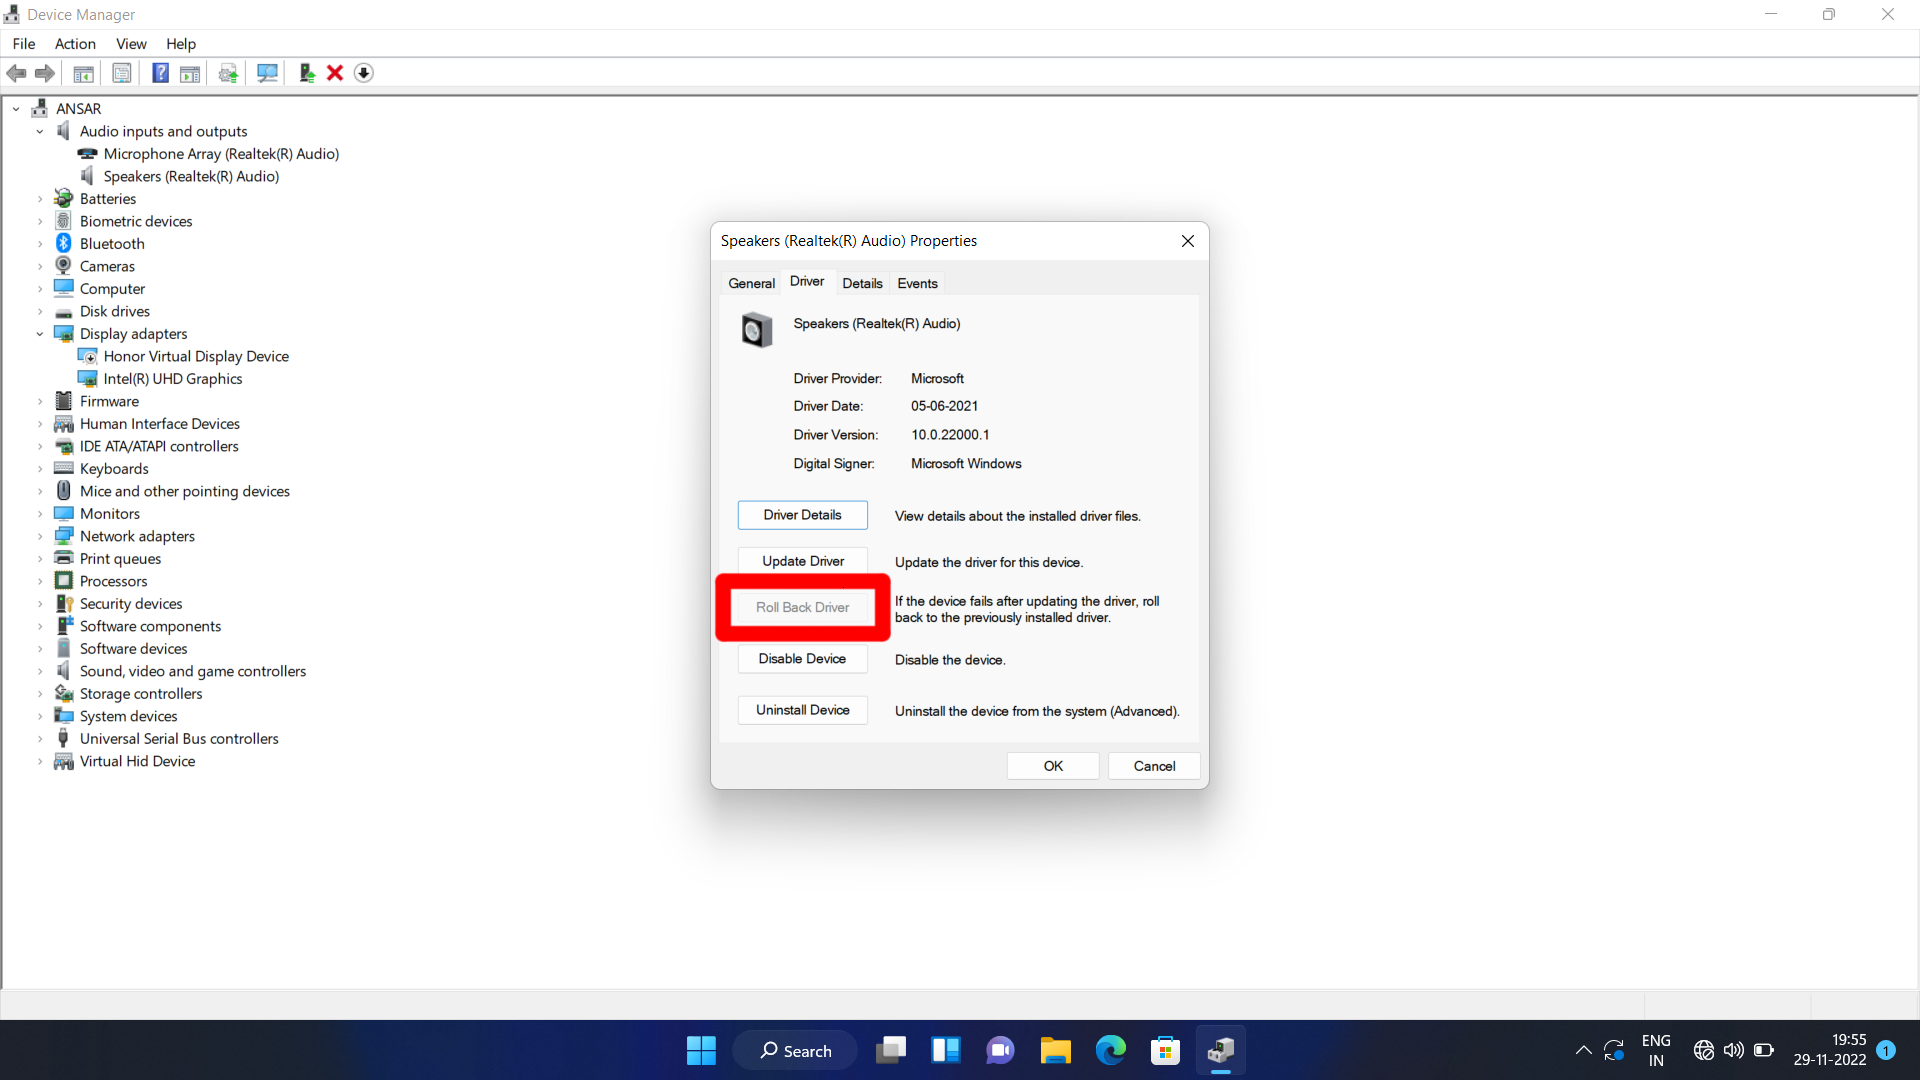This screenshot has height=1080, width=1920.
Task: Select the Batteries category icon
Action: click(63, 198)
